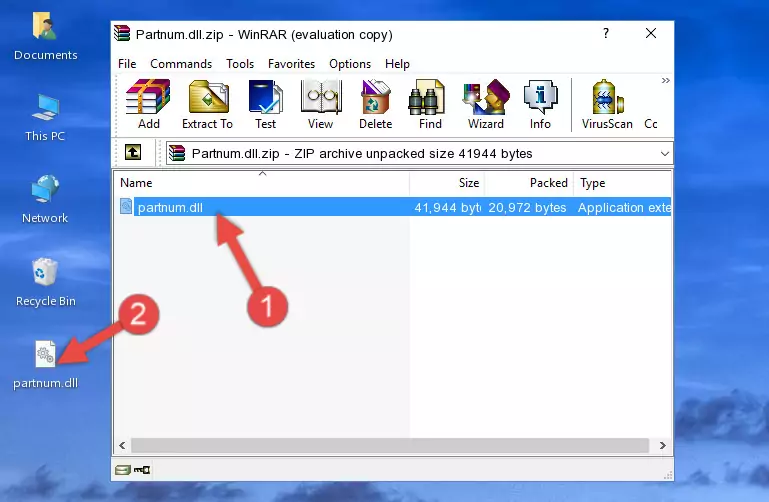Open the View file tool
Viewport: 769px width, 502px height.
(321, 104)
